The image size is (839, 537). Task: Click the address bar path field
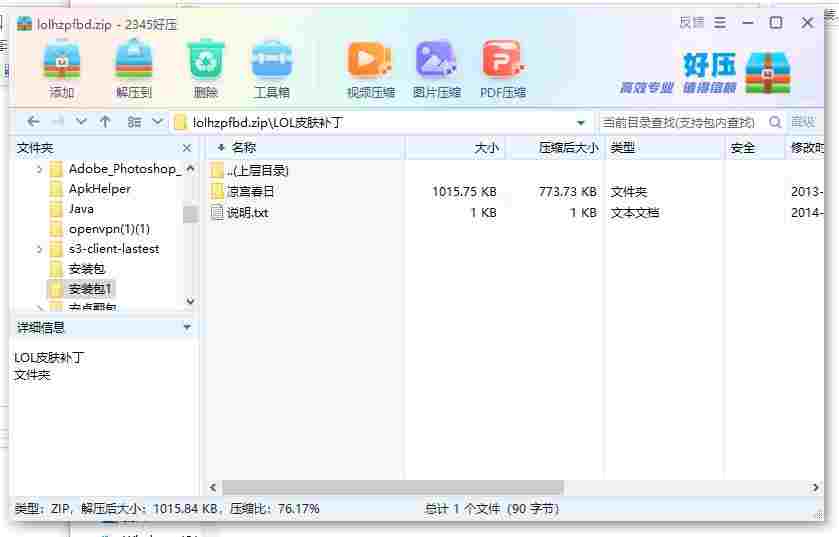click(x=383, y=122)
